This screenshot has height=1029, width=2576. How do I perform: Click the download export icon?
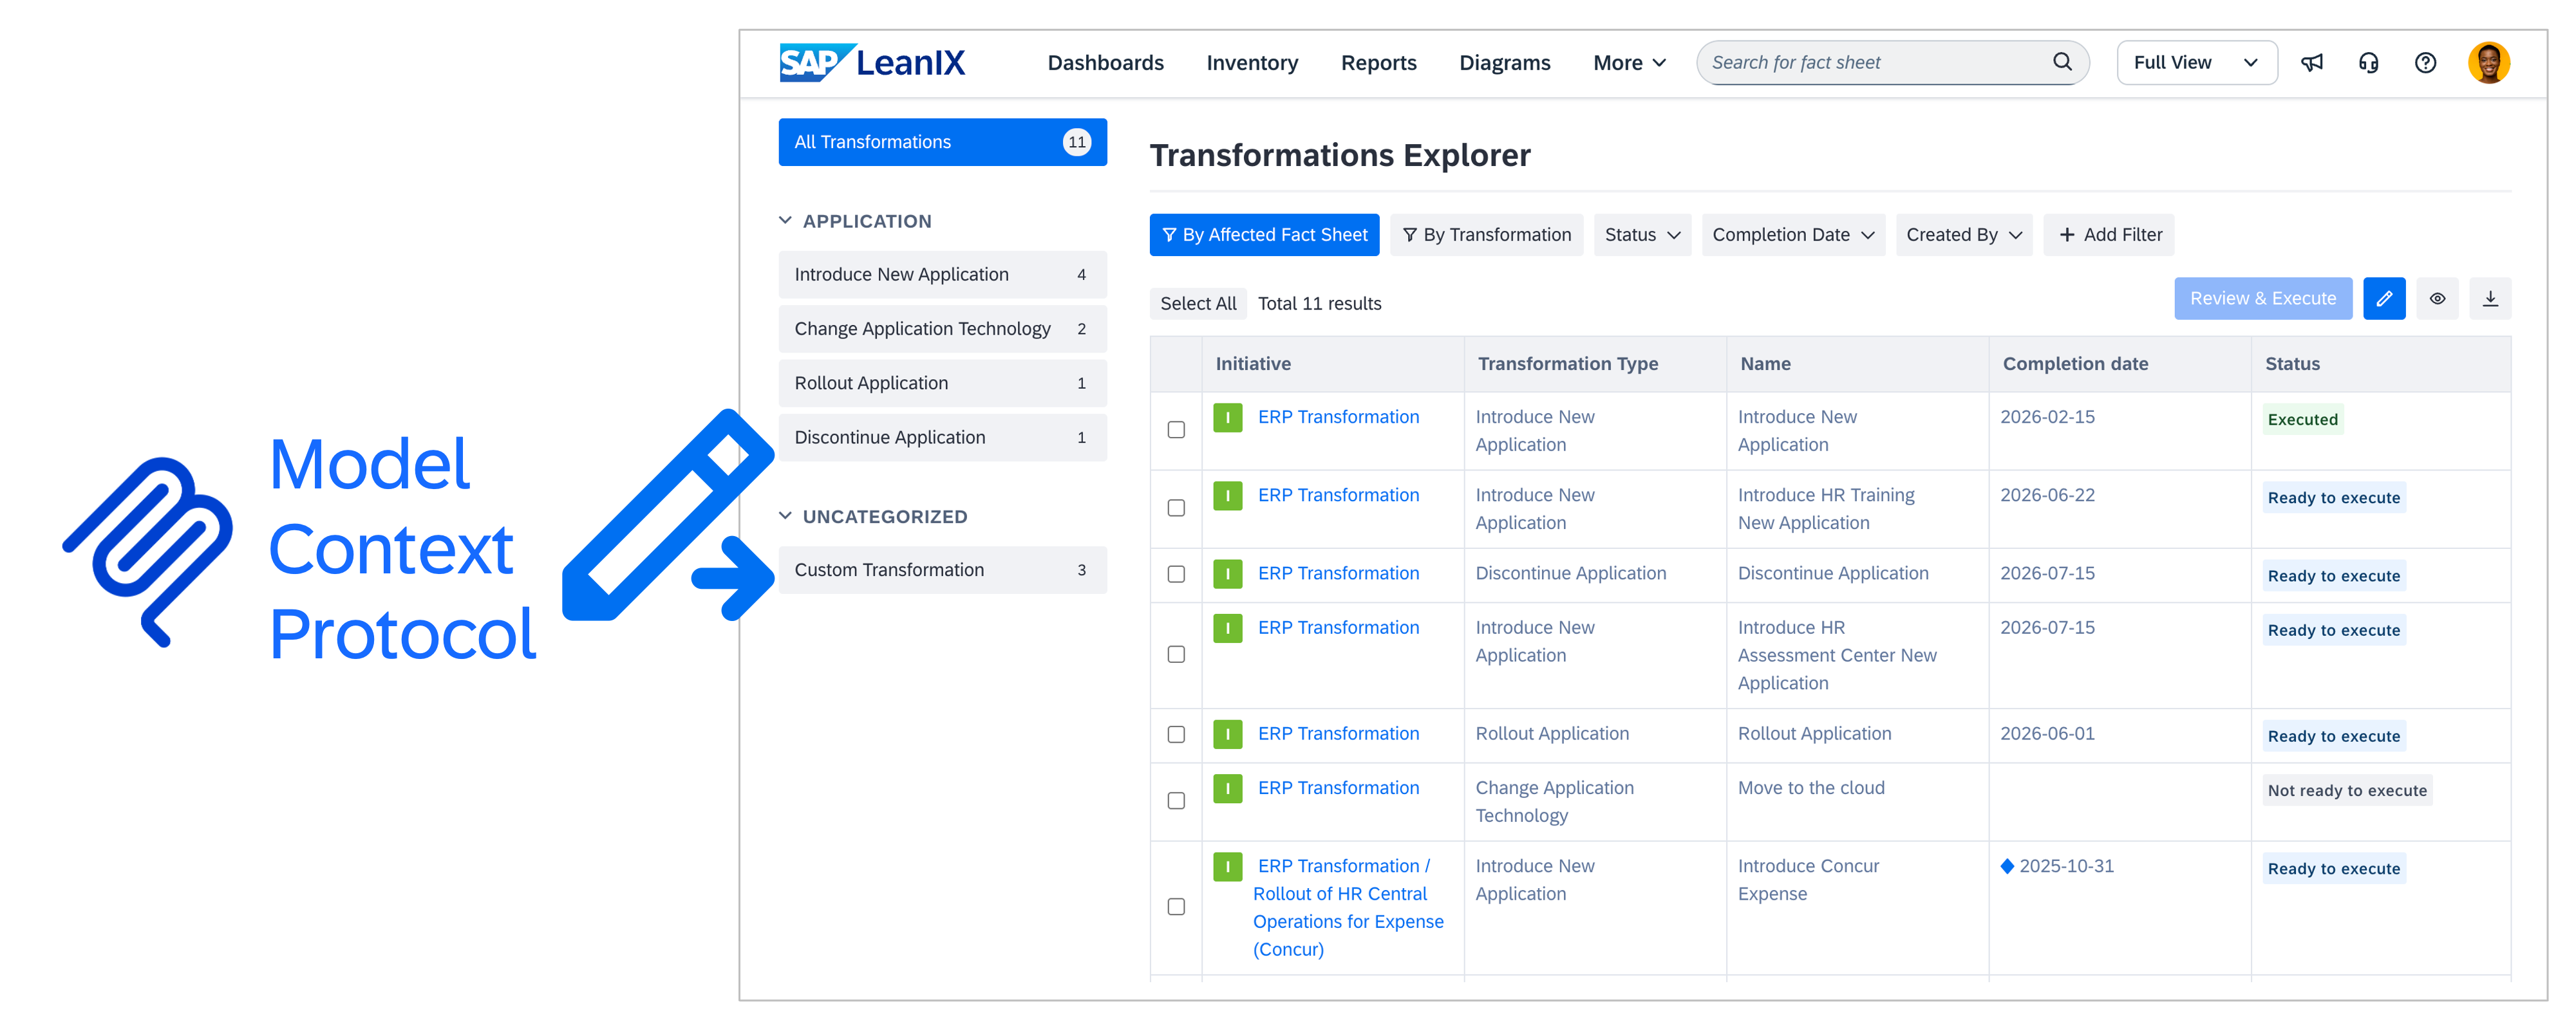[x=2491, y=299]
